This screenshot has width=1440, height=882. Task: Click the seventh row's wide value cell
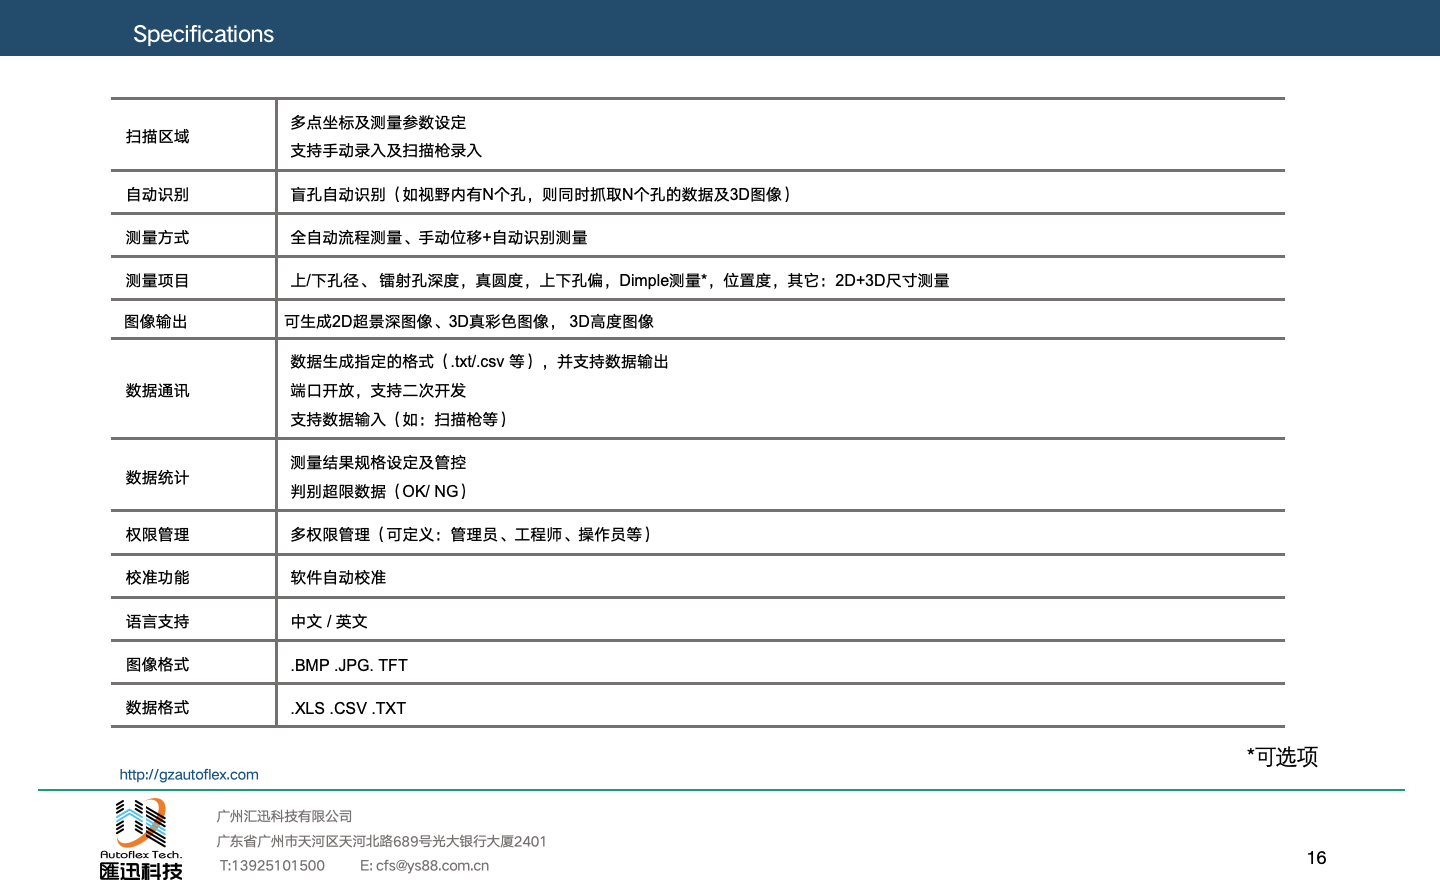(780, 474)
